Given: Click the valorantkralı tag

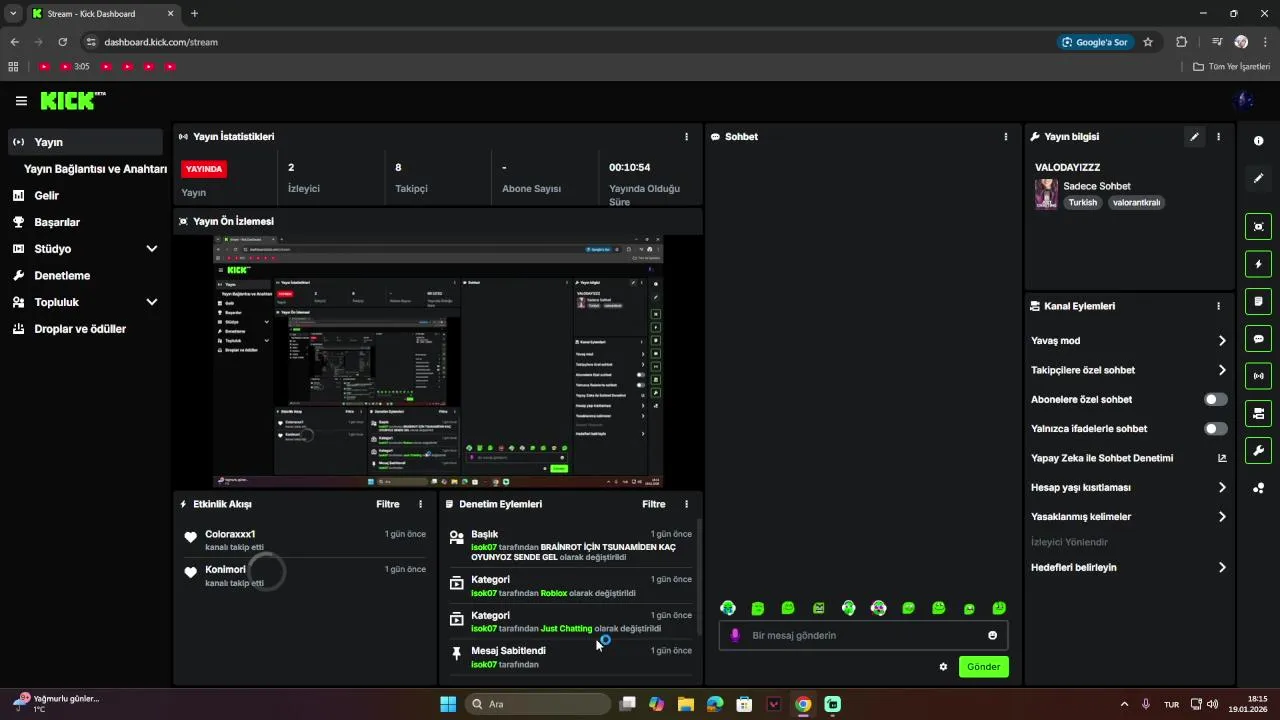Looking at the screenshot, I should click(1136, 202).
